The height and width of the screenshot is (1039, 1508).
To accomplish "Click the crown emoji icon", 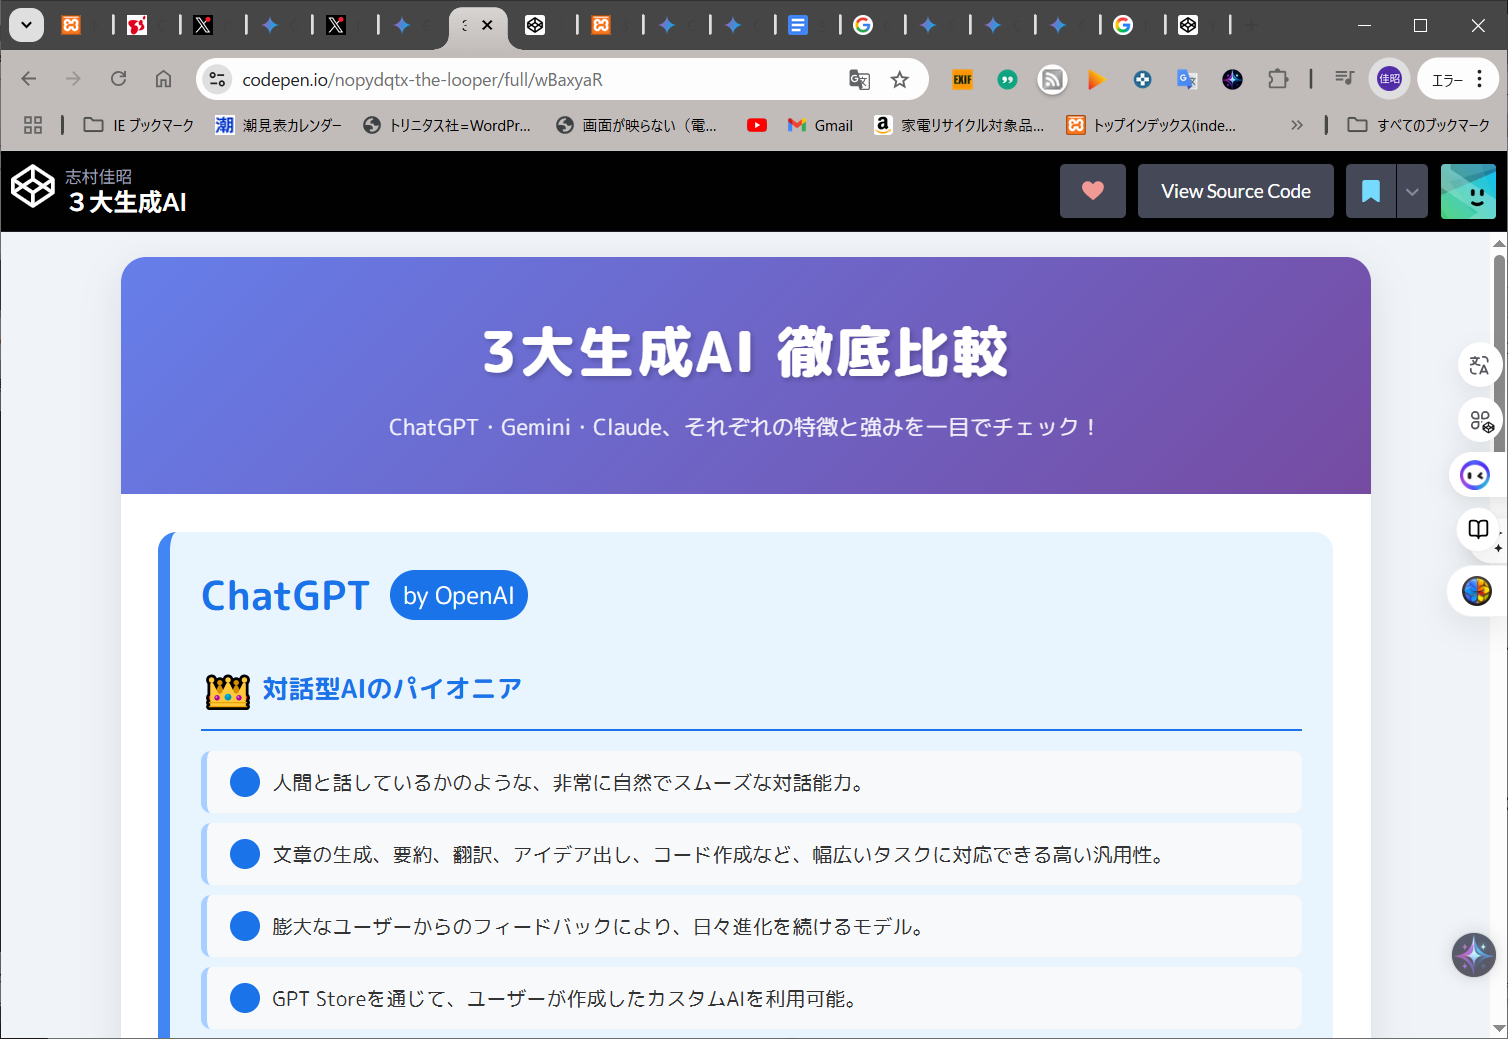I will [228, 690].
